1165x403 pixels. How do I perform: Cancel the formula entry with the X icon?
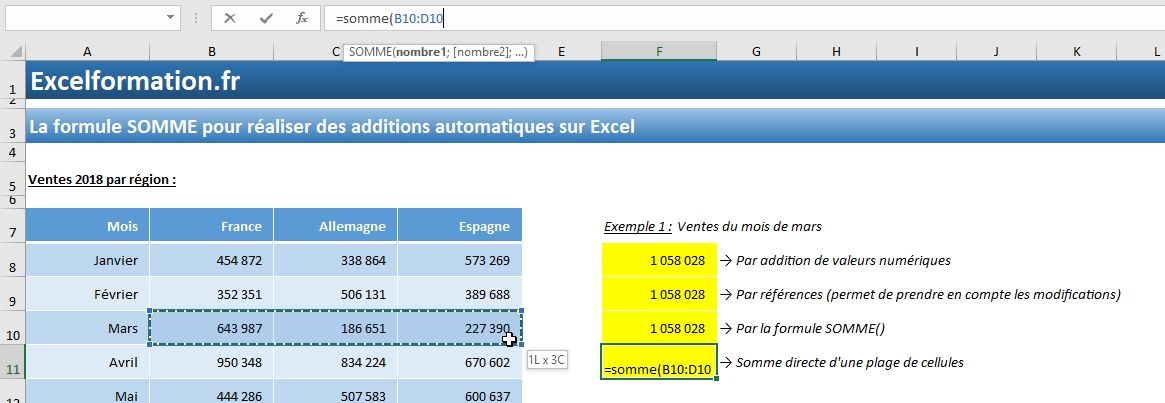point(230,19)
